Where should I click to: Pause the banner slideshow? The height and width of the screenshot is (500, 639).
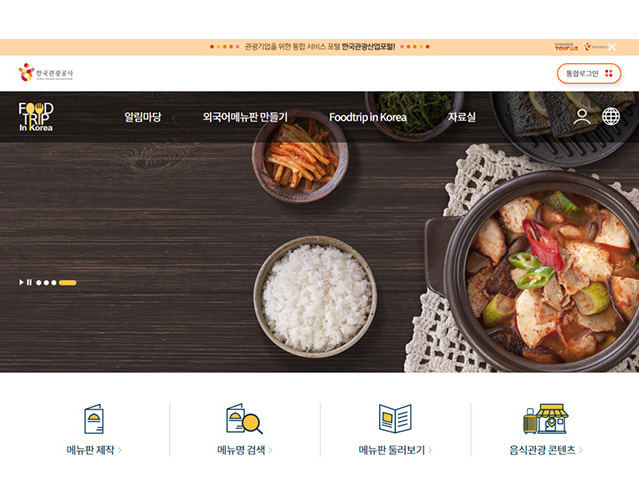click(x=29, y=282)
